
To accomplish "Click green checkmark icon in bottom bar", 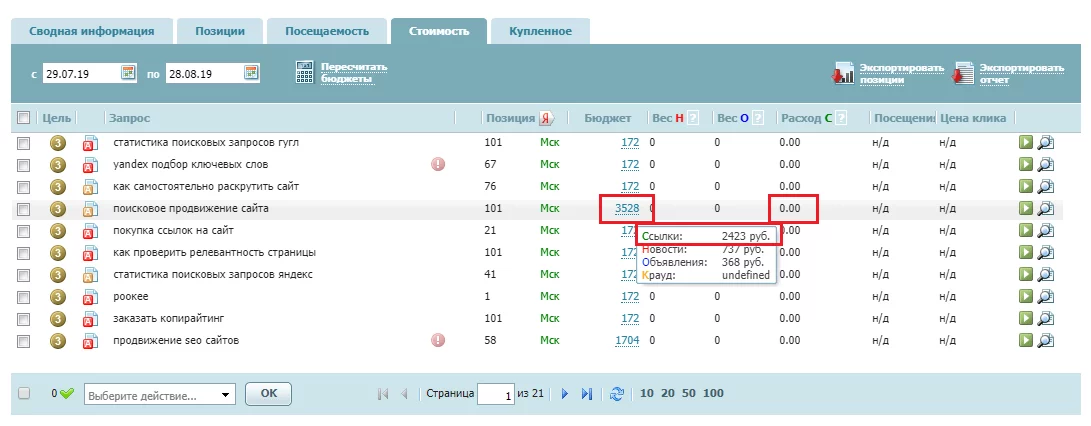I will [66, 394].
